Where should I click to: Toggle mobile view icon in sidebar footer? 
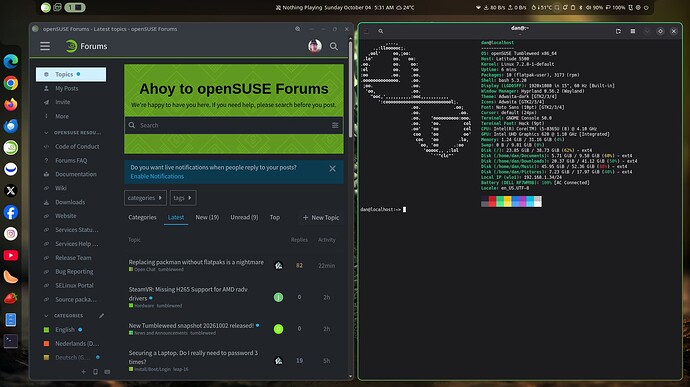pos(95,372)
